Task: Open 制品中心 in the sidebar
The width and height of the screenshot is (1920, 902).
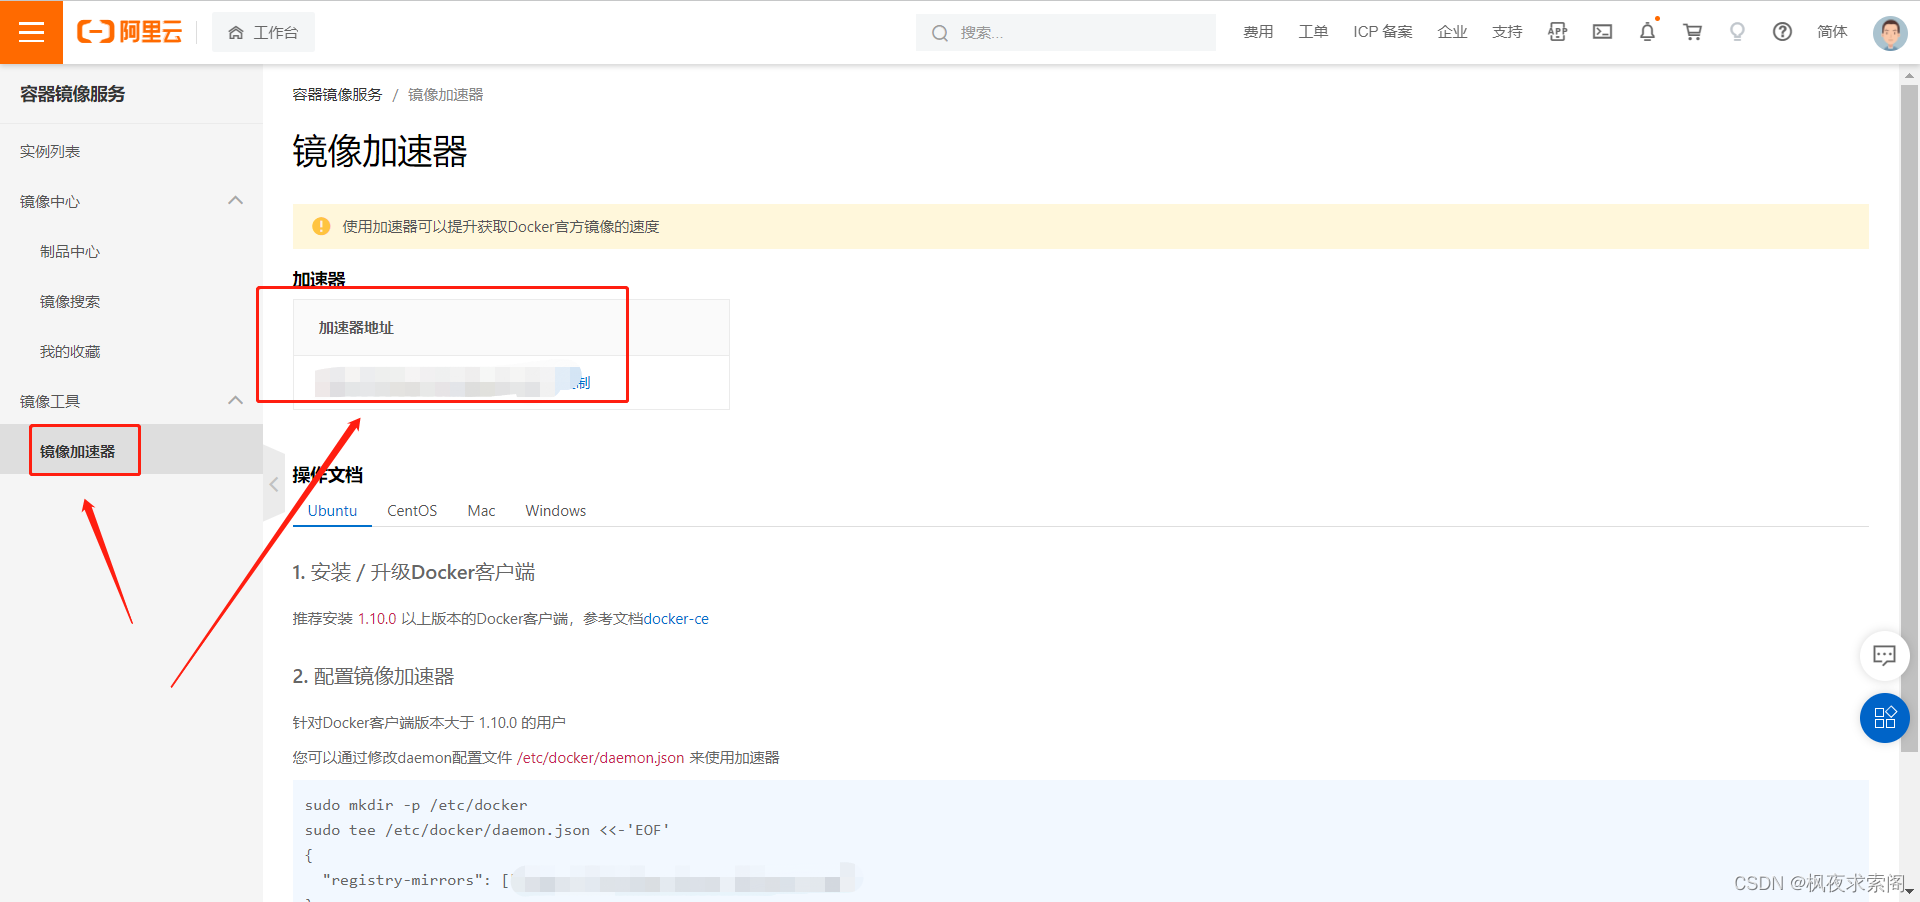Action: pyautogui.click(x=70, y=251)
